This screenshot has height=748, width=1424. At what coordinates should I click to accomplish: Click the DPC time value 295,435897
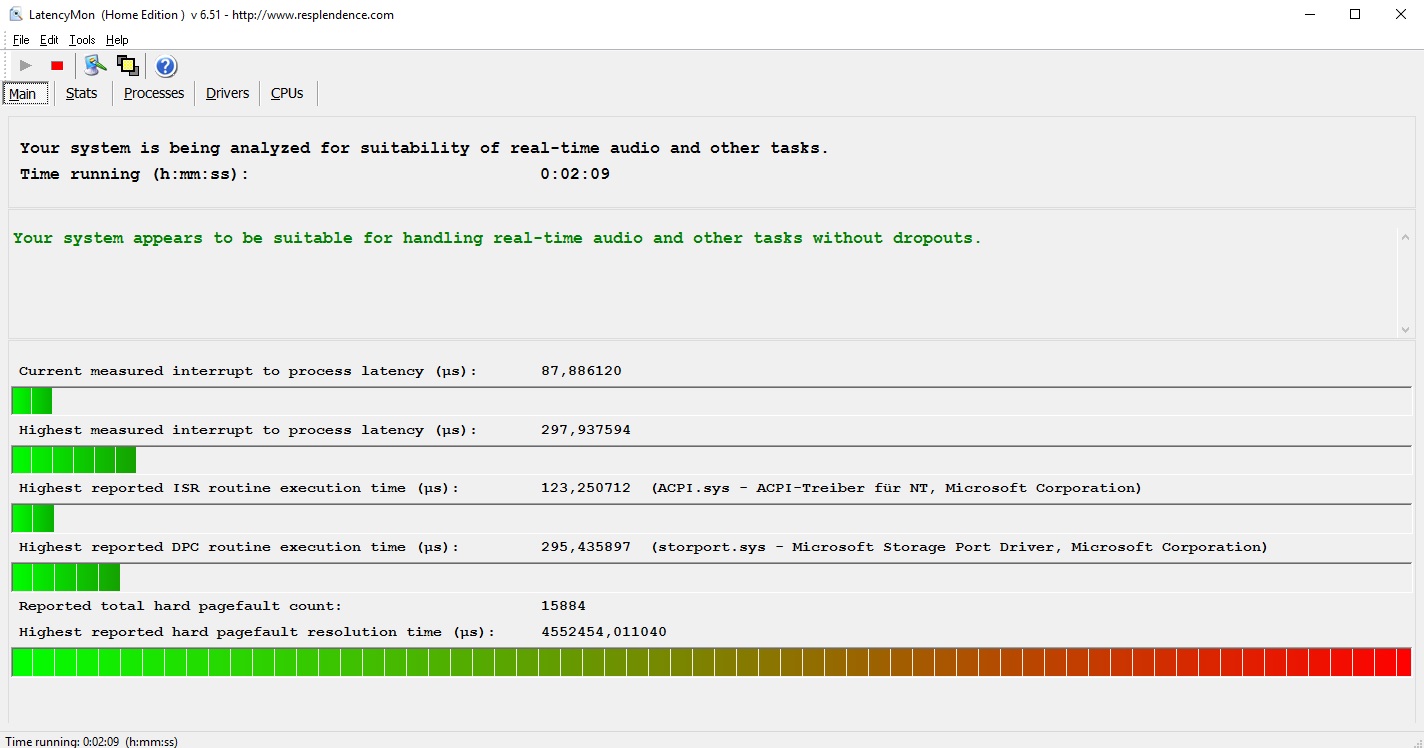click(x=586, y=547)
